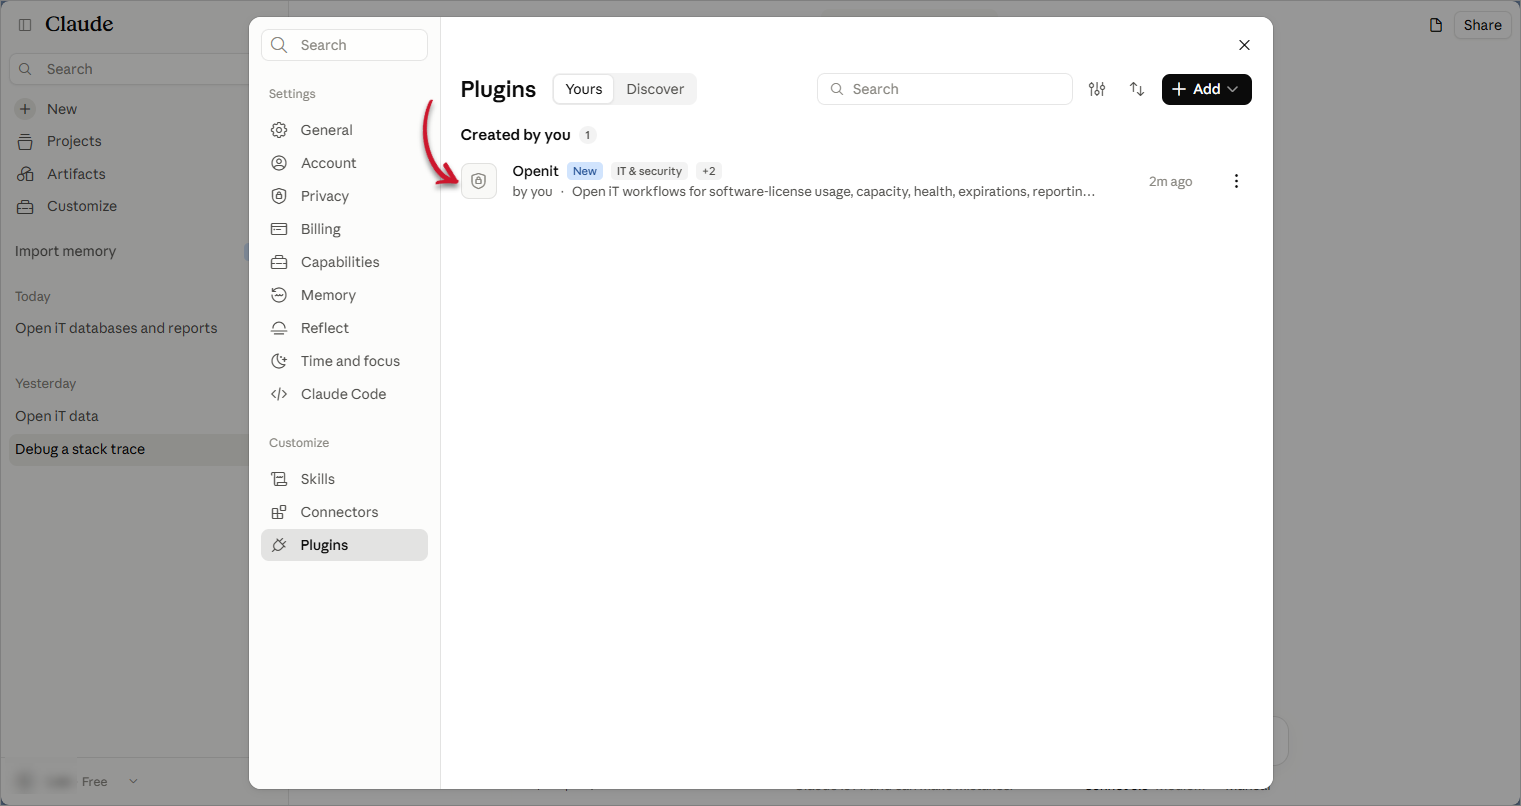Switch to the Discover tab
1521x806 pixels.
tap(655, 89)
